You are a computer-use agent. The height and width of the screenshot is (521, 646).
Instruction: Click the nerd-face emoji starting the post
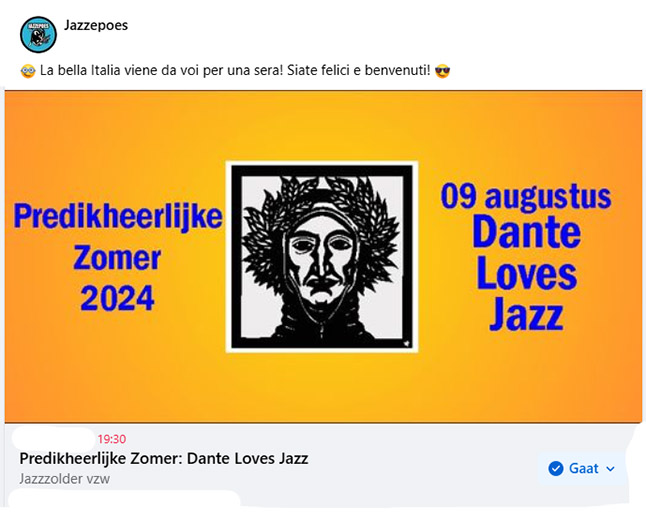28,71
